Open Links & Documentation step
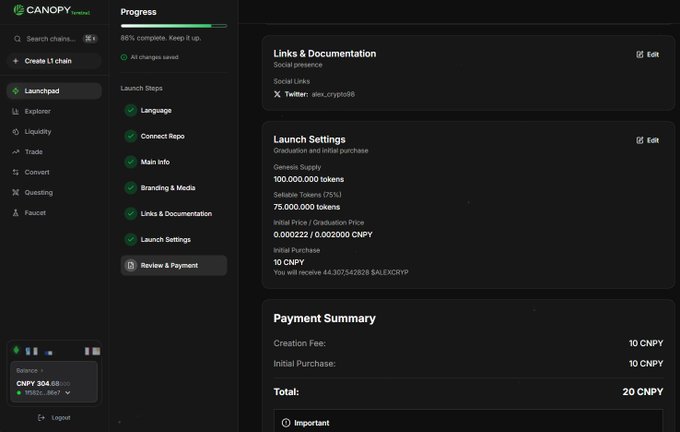Viewport: 680px width, 432px height. point(174,213)
